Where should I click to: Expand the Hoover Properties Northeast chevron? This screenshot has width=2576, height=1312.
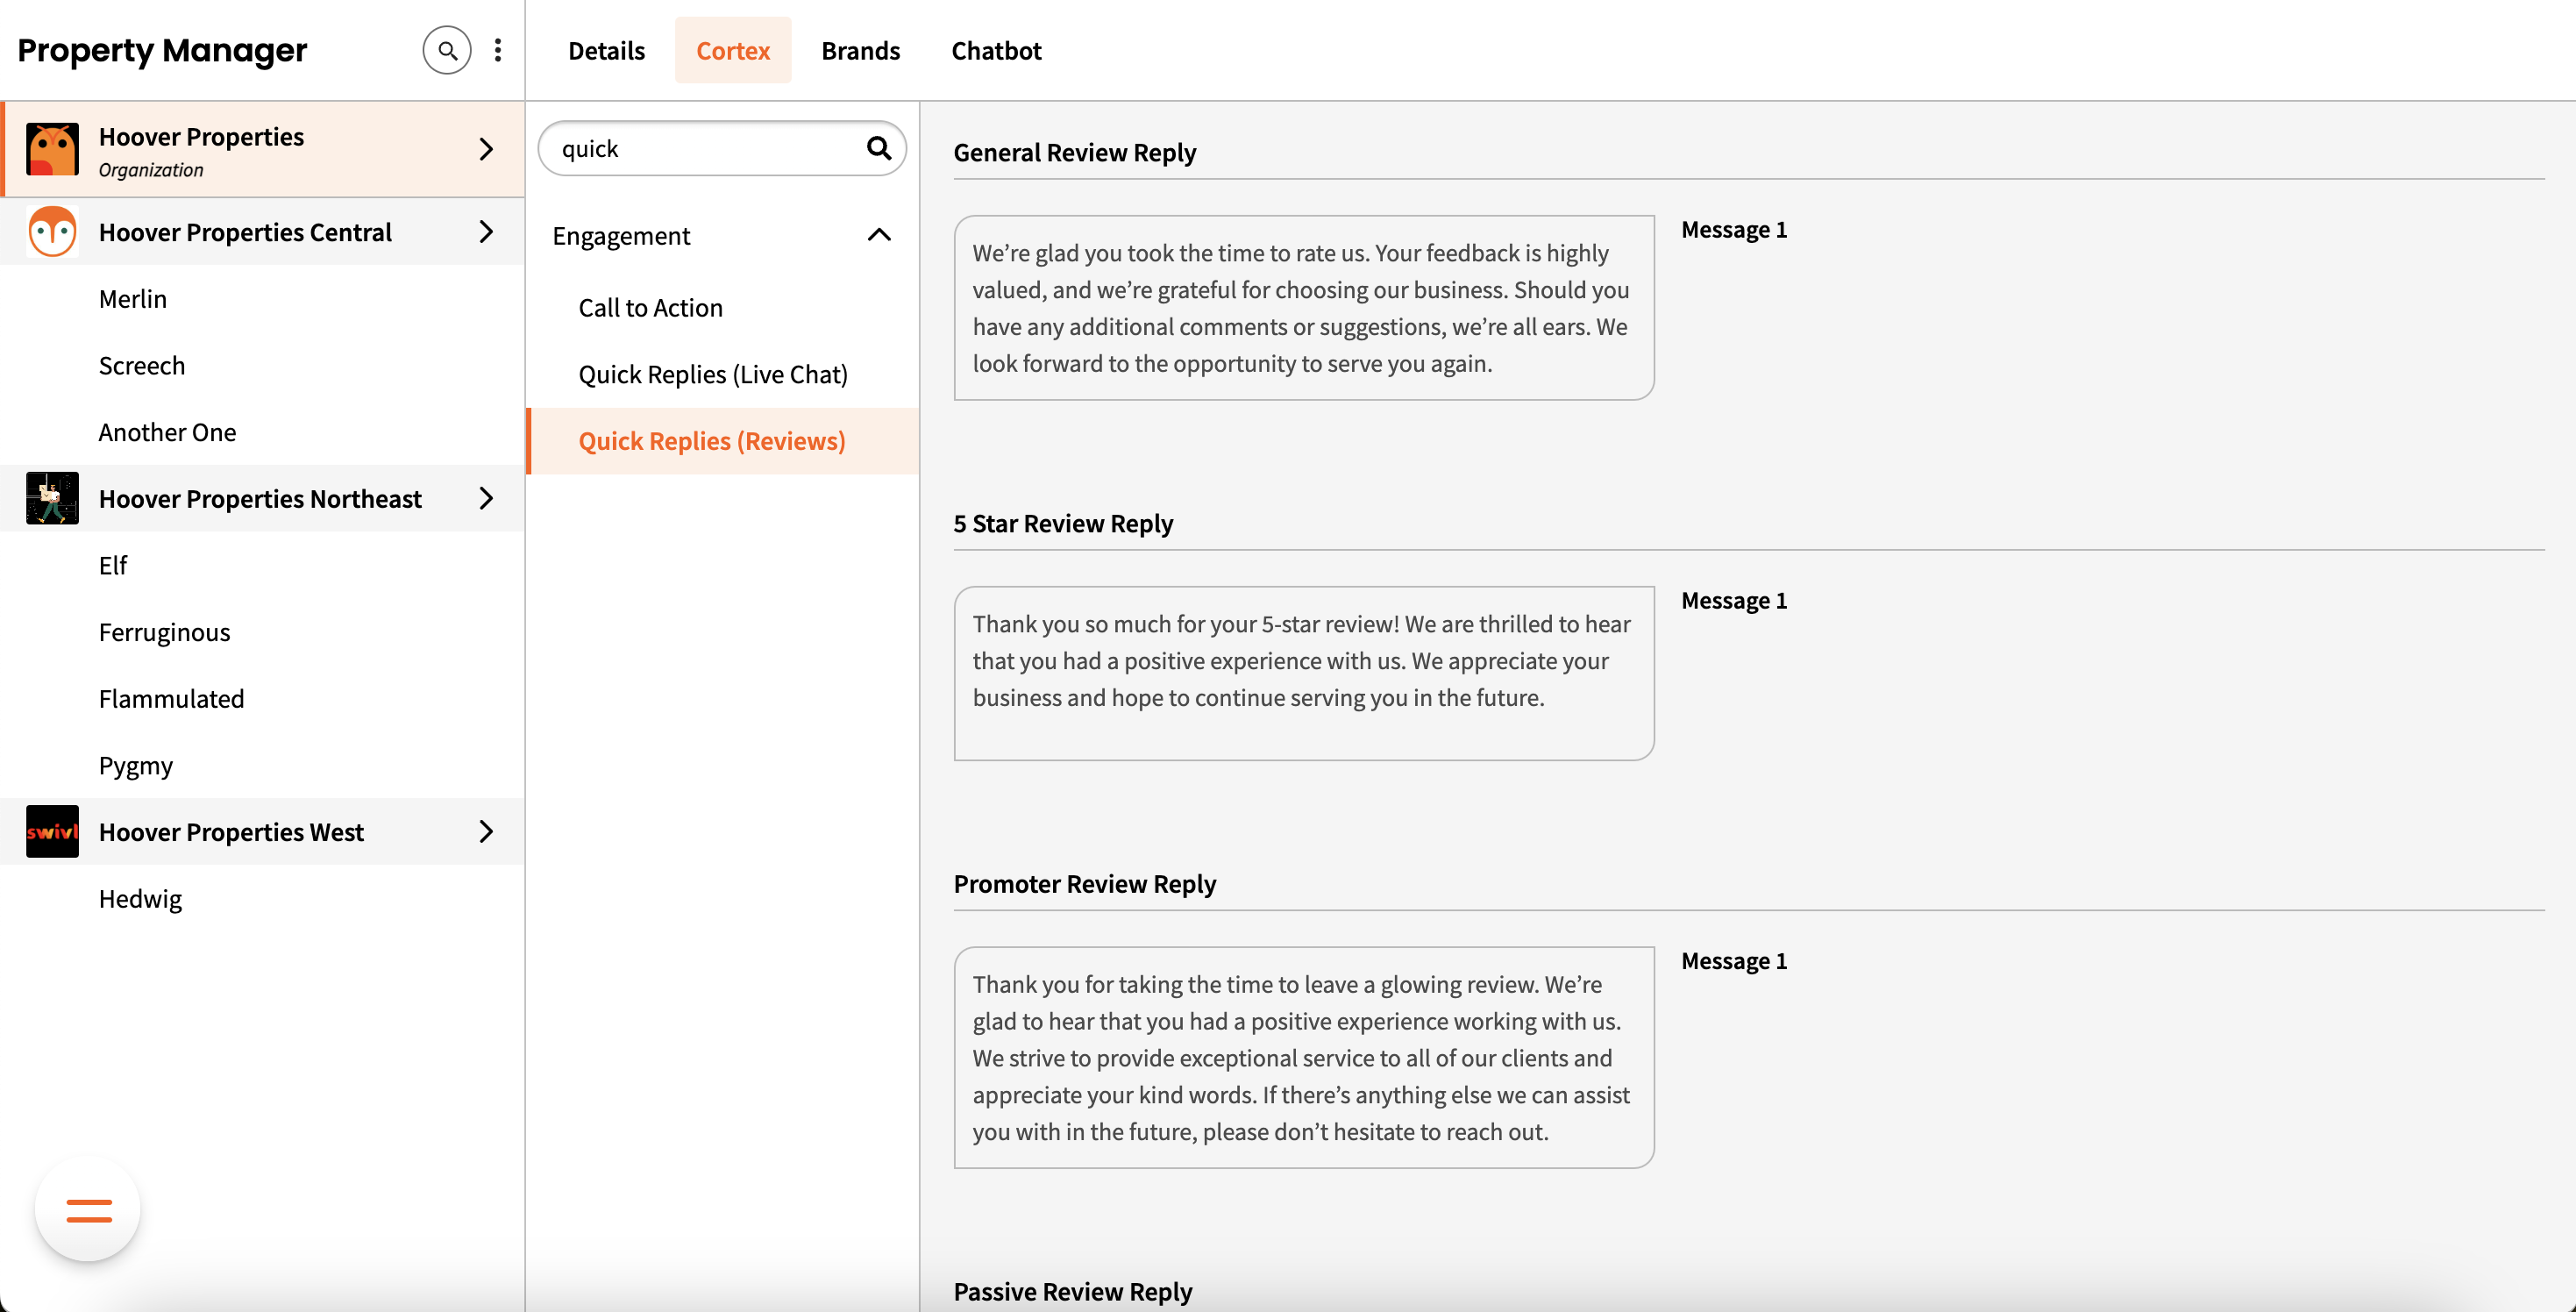(486, 498)
